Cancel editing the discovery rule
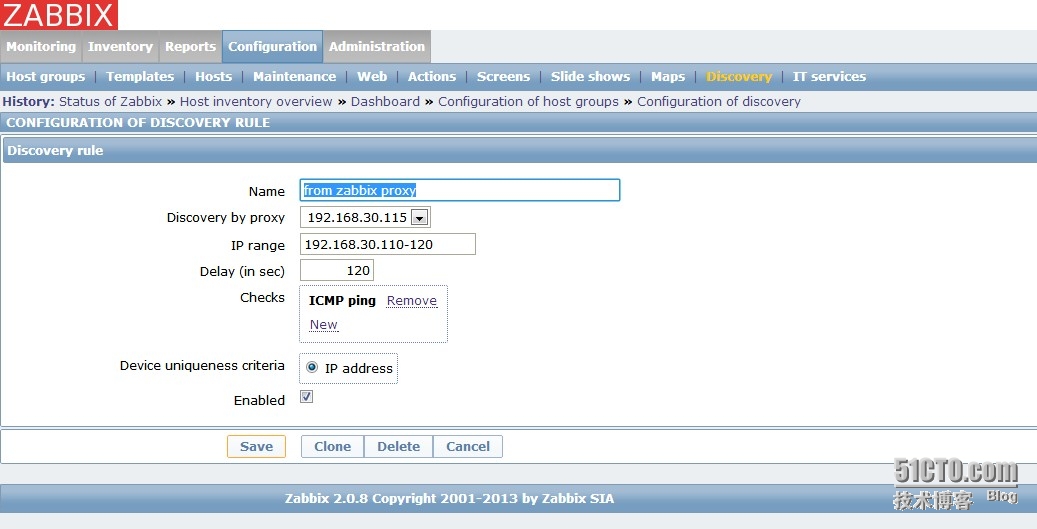Viewport: 1037px width, 529px height. click(x=468, y=446)
